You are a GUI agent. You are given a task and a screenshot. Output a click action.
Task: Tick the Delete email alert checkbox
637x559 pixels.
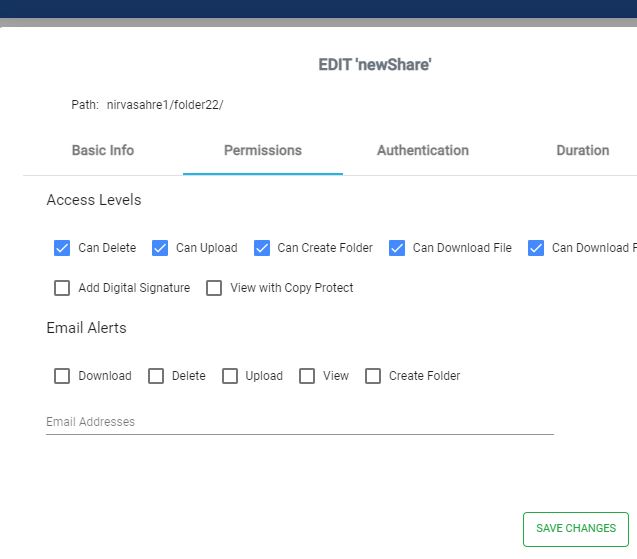point(156,376)
